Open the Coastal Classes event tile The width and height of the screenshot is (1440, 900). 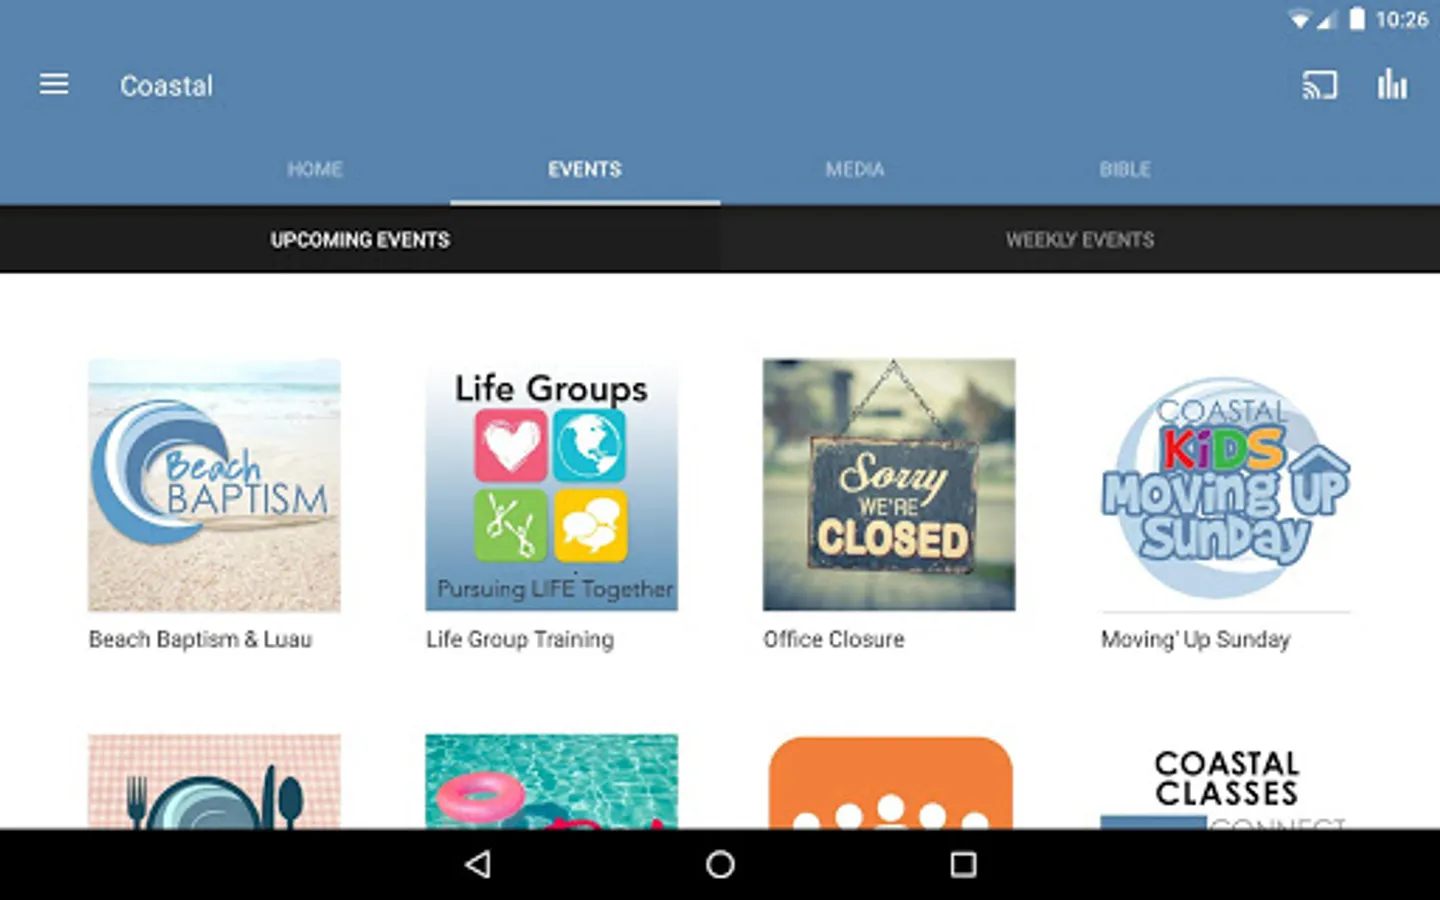click(1226, 782)
